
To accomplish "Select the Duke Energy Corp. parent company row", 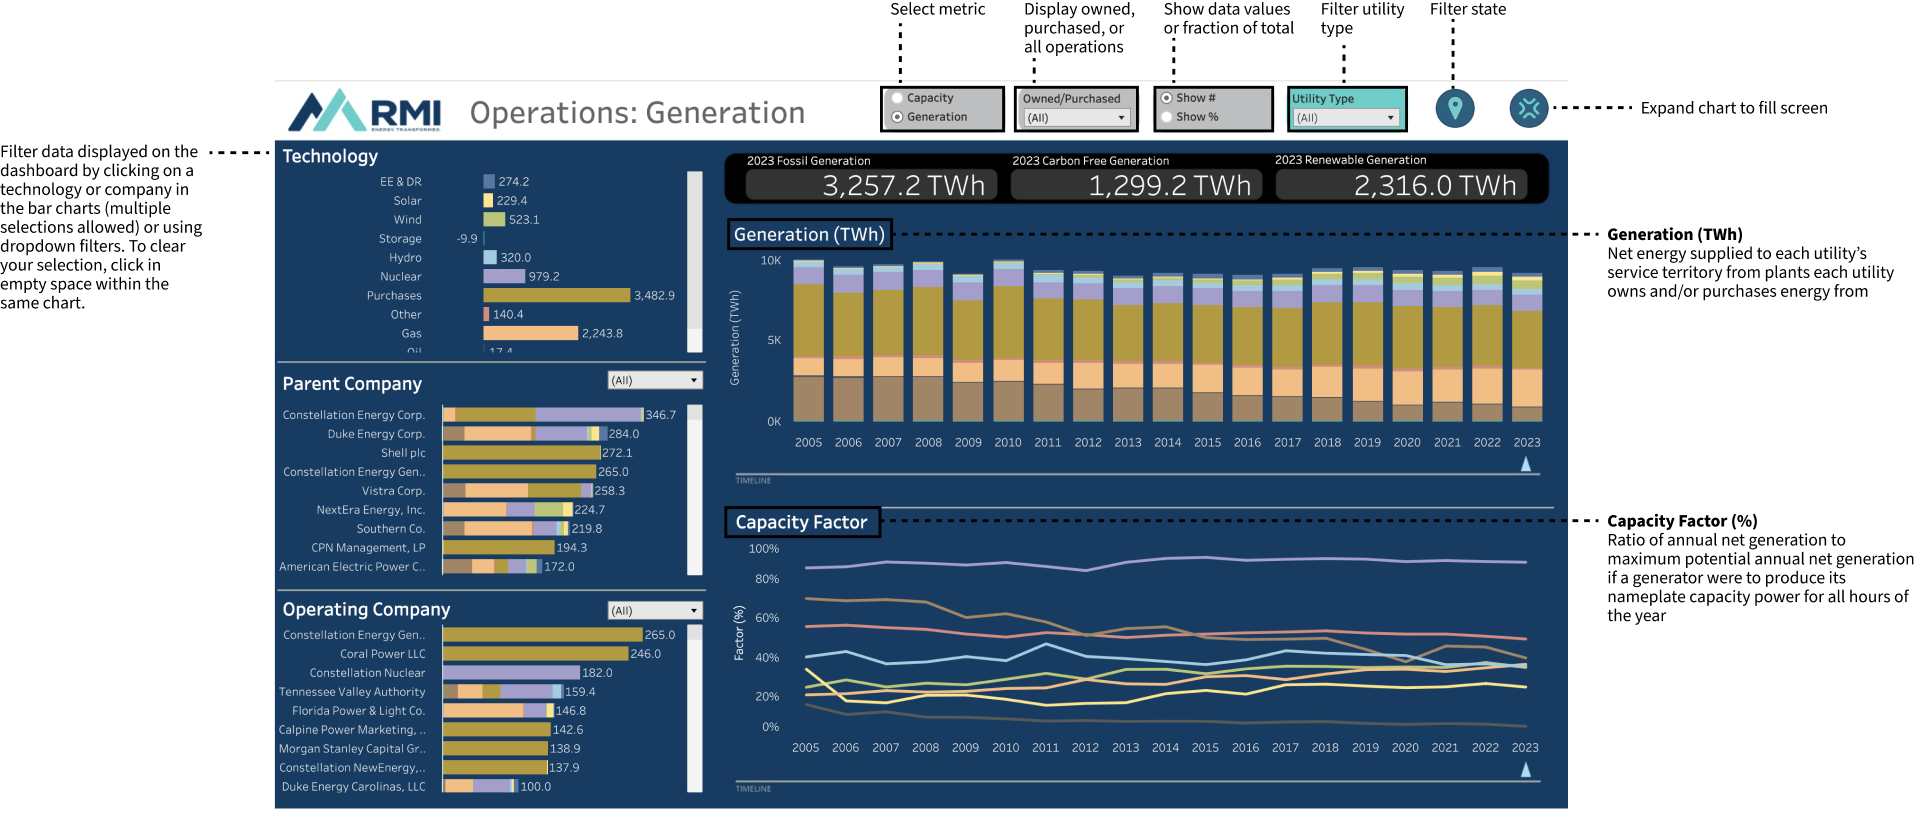I will click(x=376, y=434).
